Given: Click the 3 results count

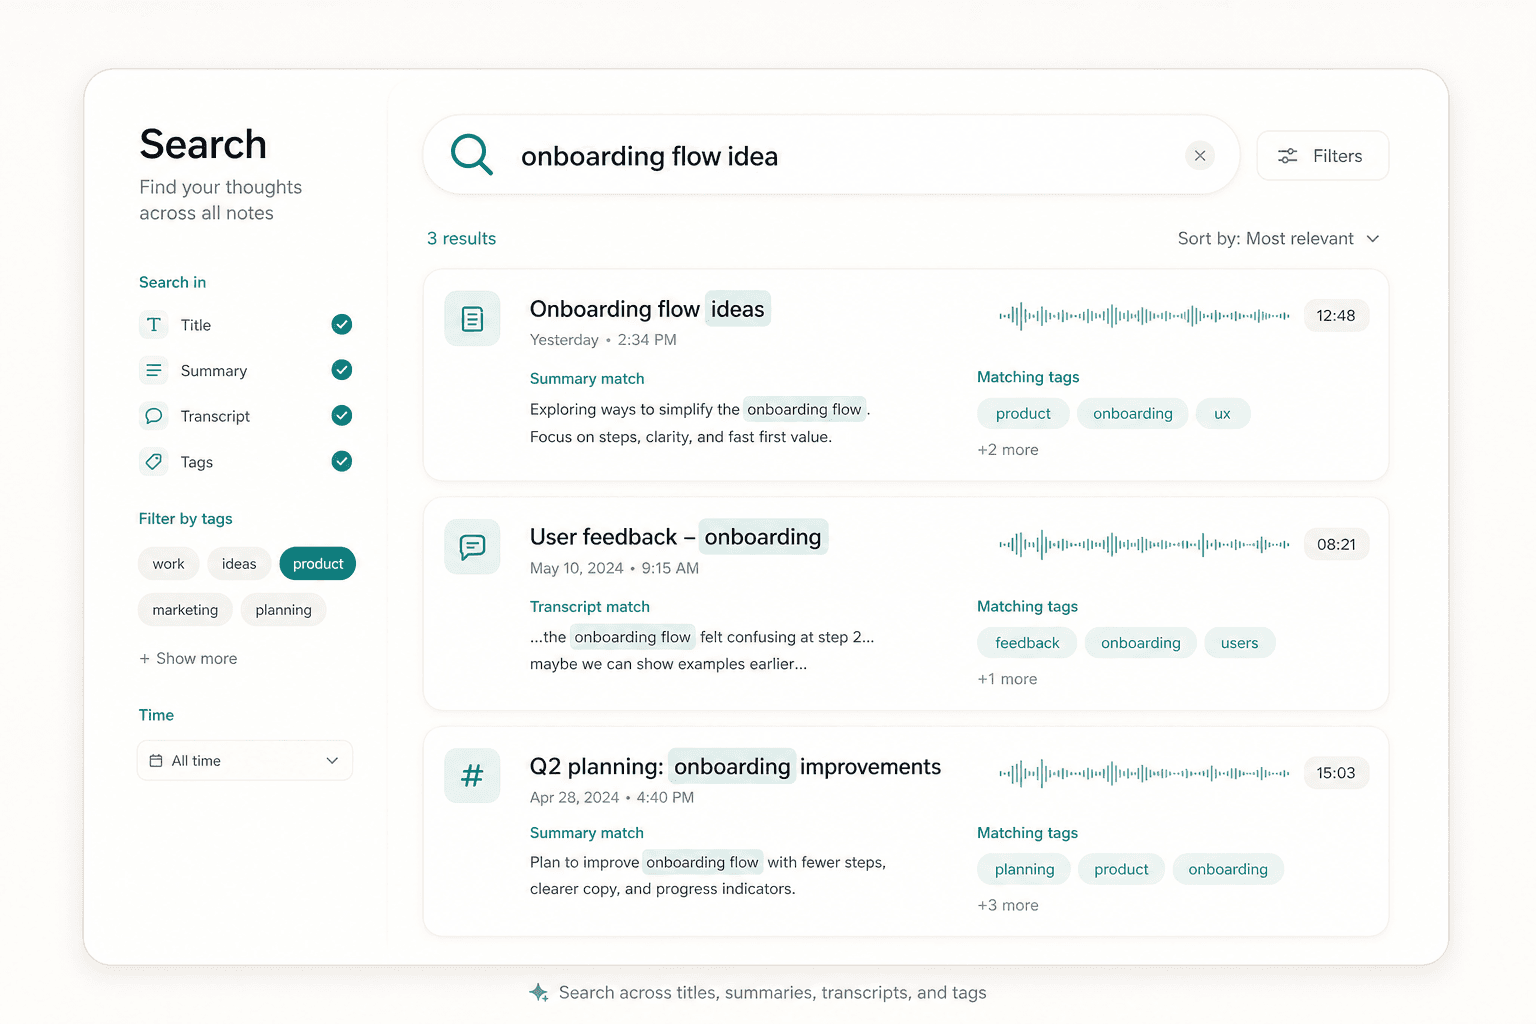Looking at the screenshot, I should (461, 238).
